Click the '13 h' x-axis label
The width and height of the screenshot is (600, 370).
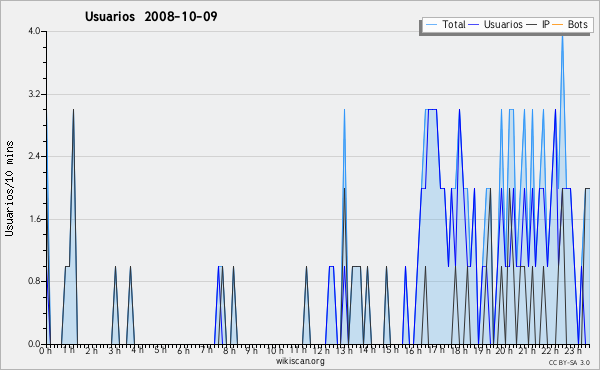click(344, 350)
